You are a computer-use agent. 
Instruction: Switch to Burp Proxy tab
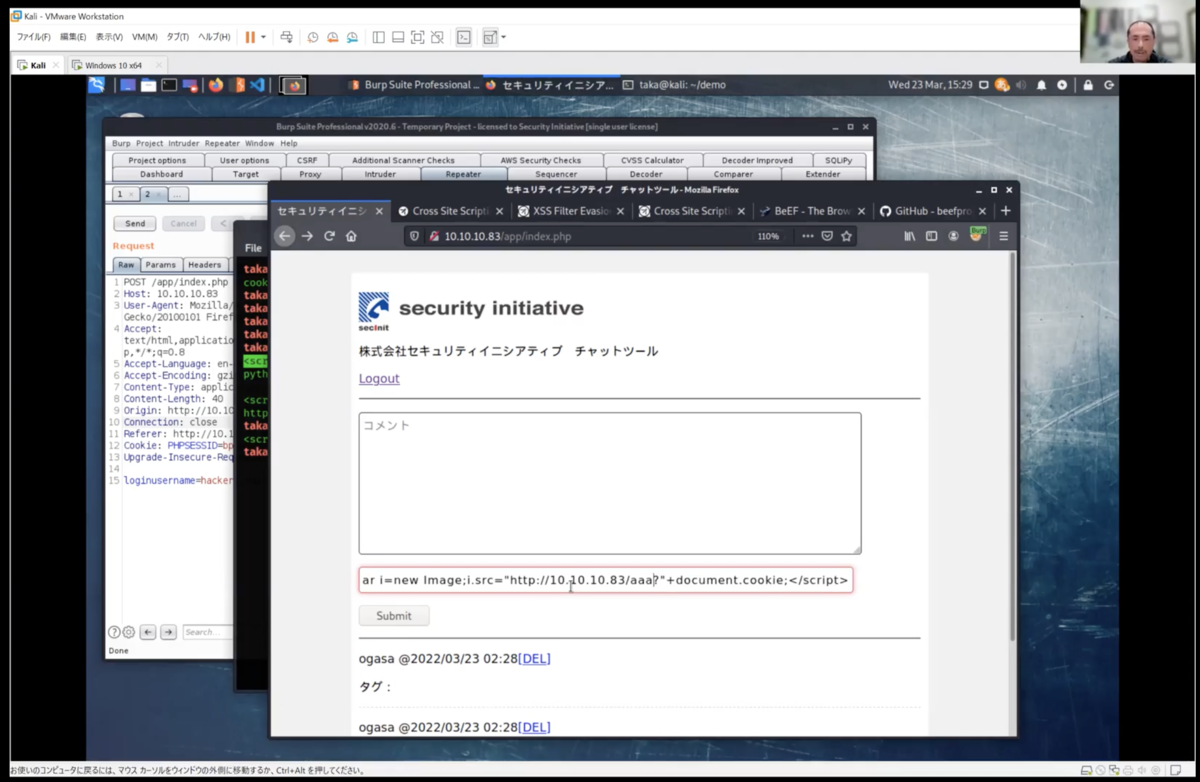pyautogui.click(x=310, y=174)
